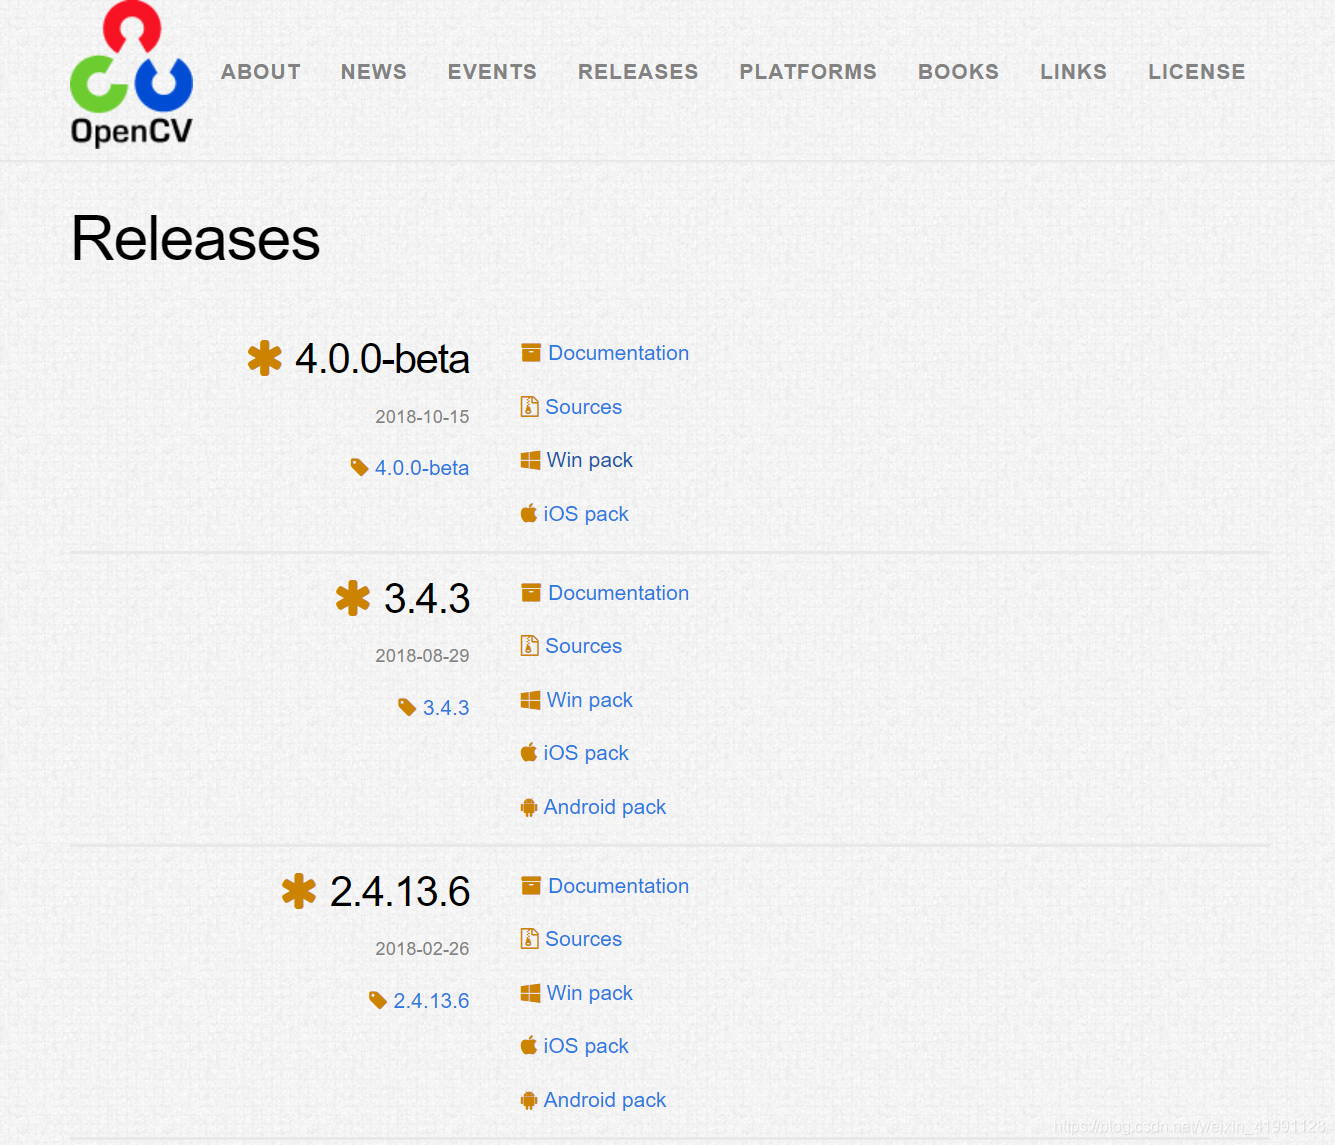
Task: Download Win pack for 3.4.3
Action: coord(589,700)
